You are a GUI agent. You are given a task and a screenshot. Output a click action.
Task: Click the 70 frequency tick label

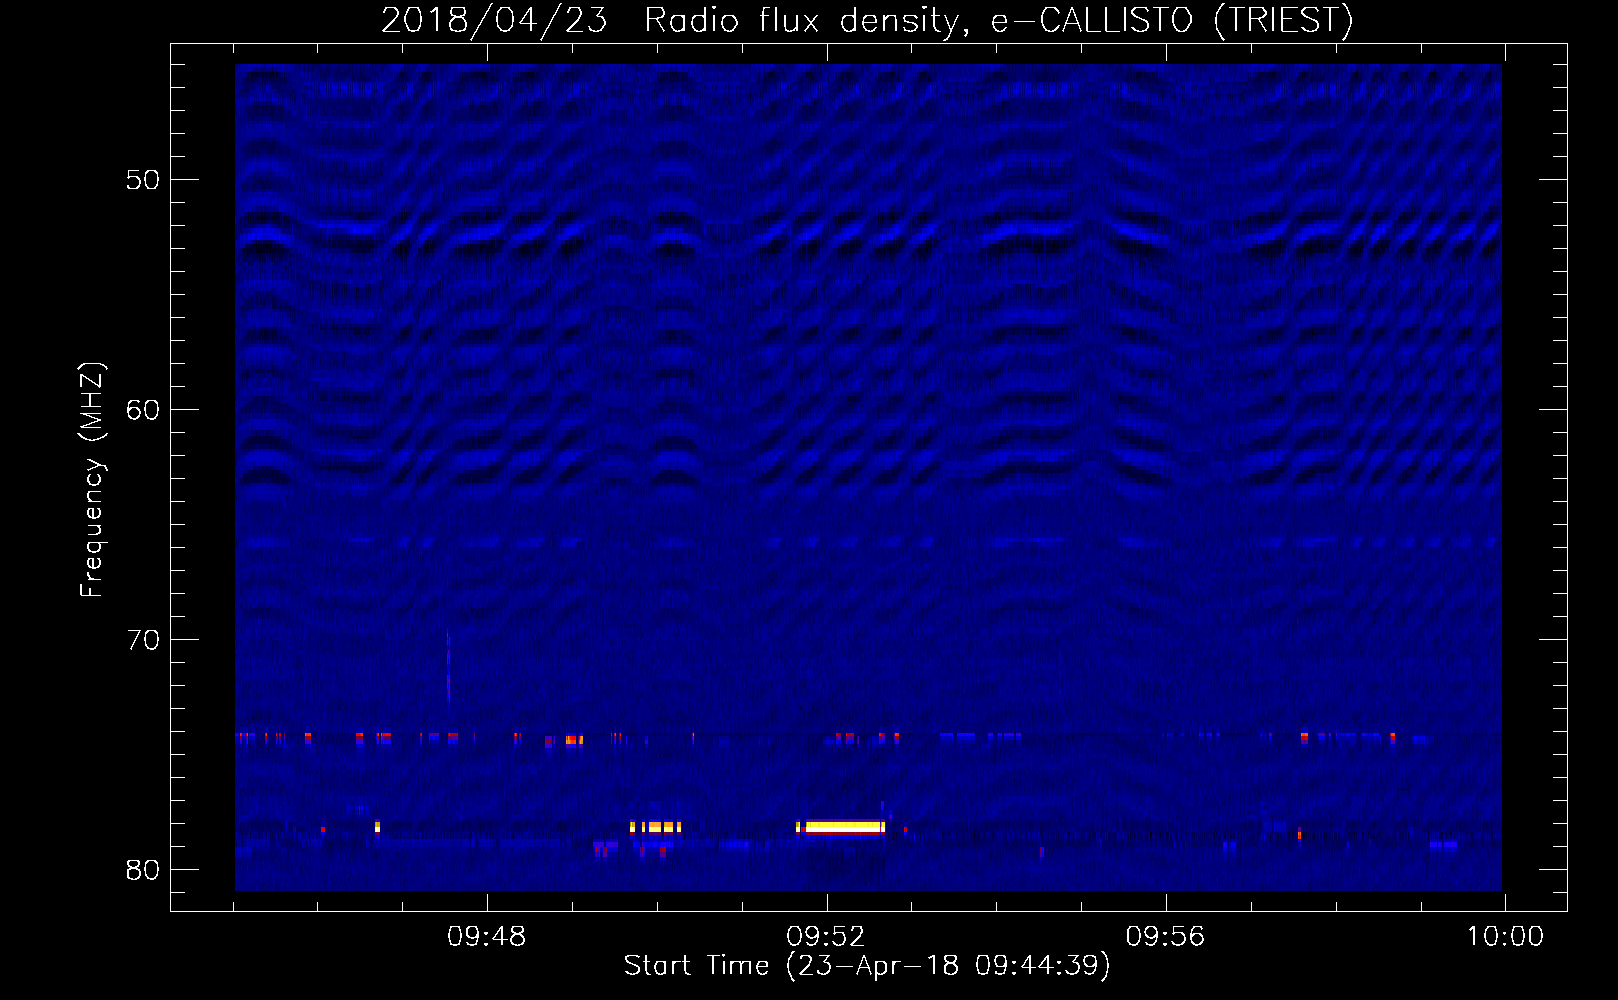pyautogui.click(x=143, y=640)
